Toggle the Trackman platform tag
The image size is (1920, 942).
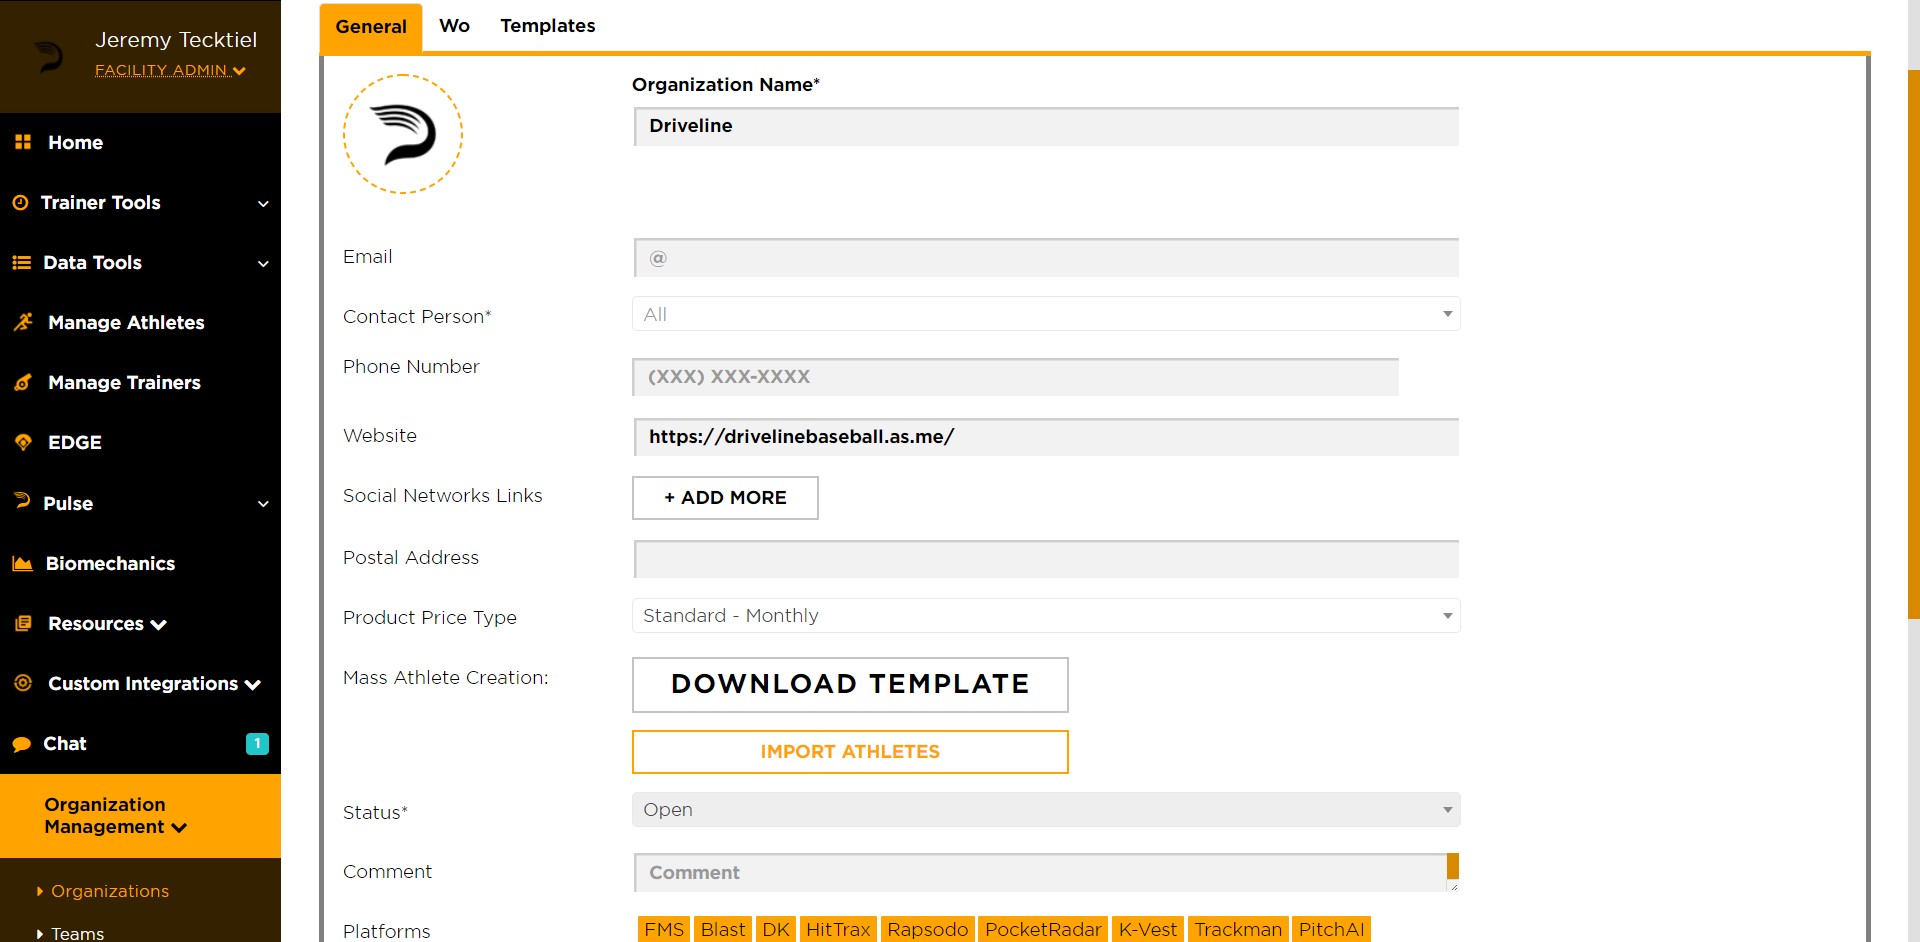pos(1238,929)
